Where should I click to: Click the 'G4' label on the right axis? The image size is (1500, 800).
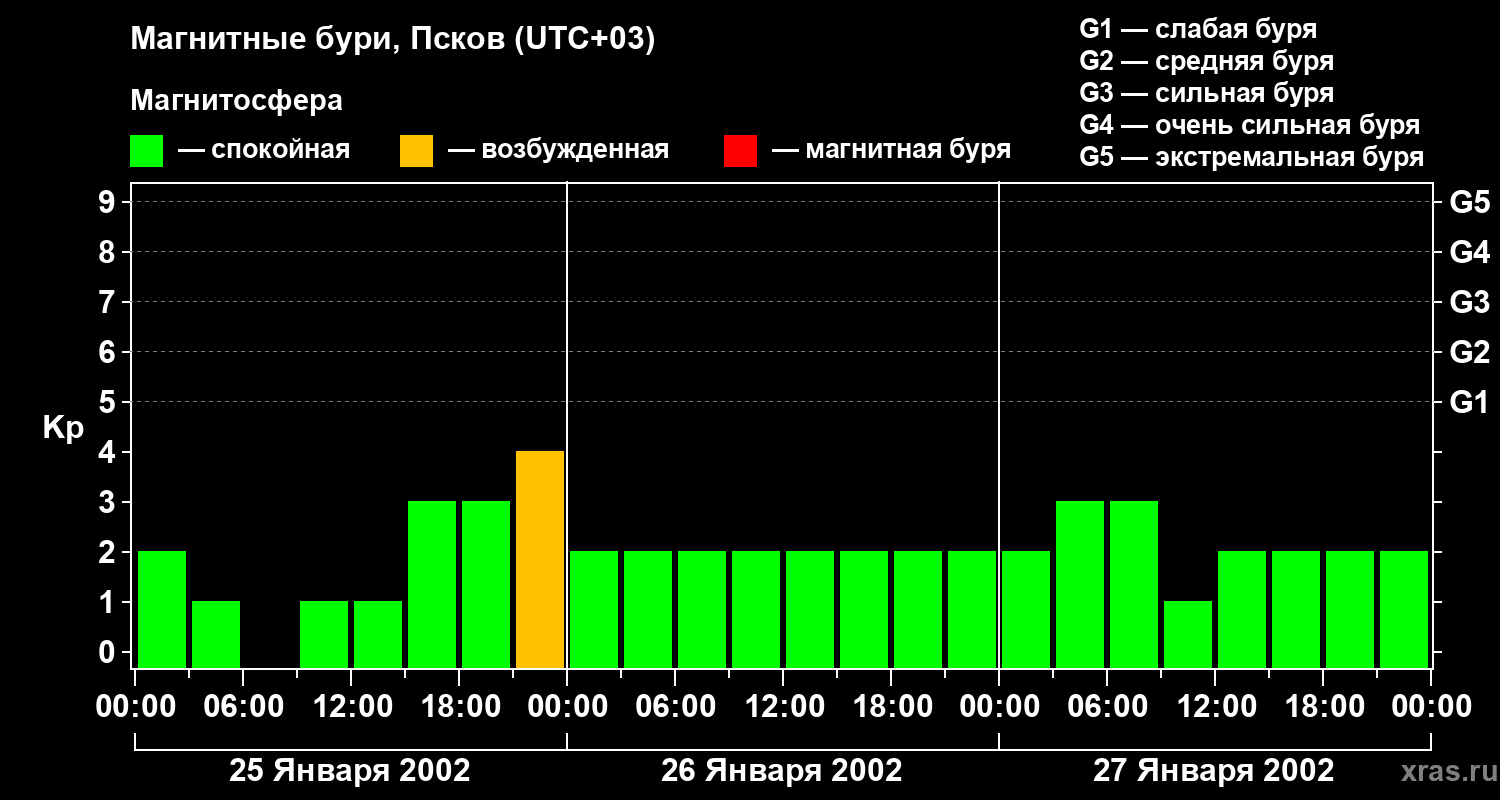pos(1470,252)
